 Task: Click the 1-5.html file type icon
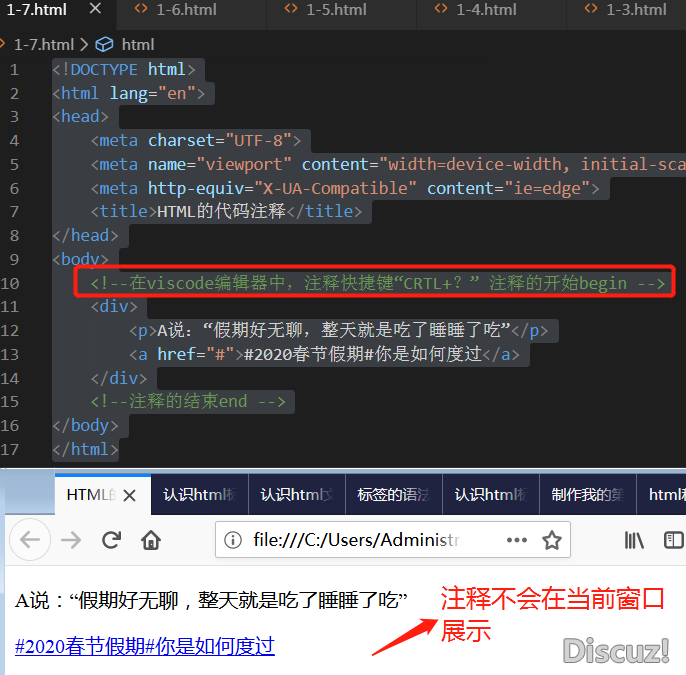291,9
